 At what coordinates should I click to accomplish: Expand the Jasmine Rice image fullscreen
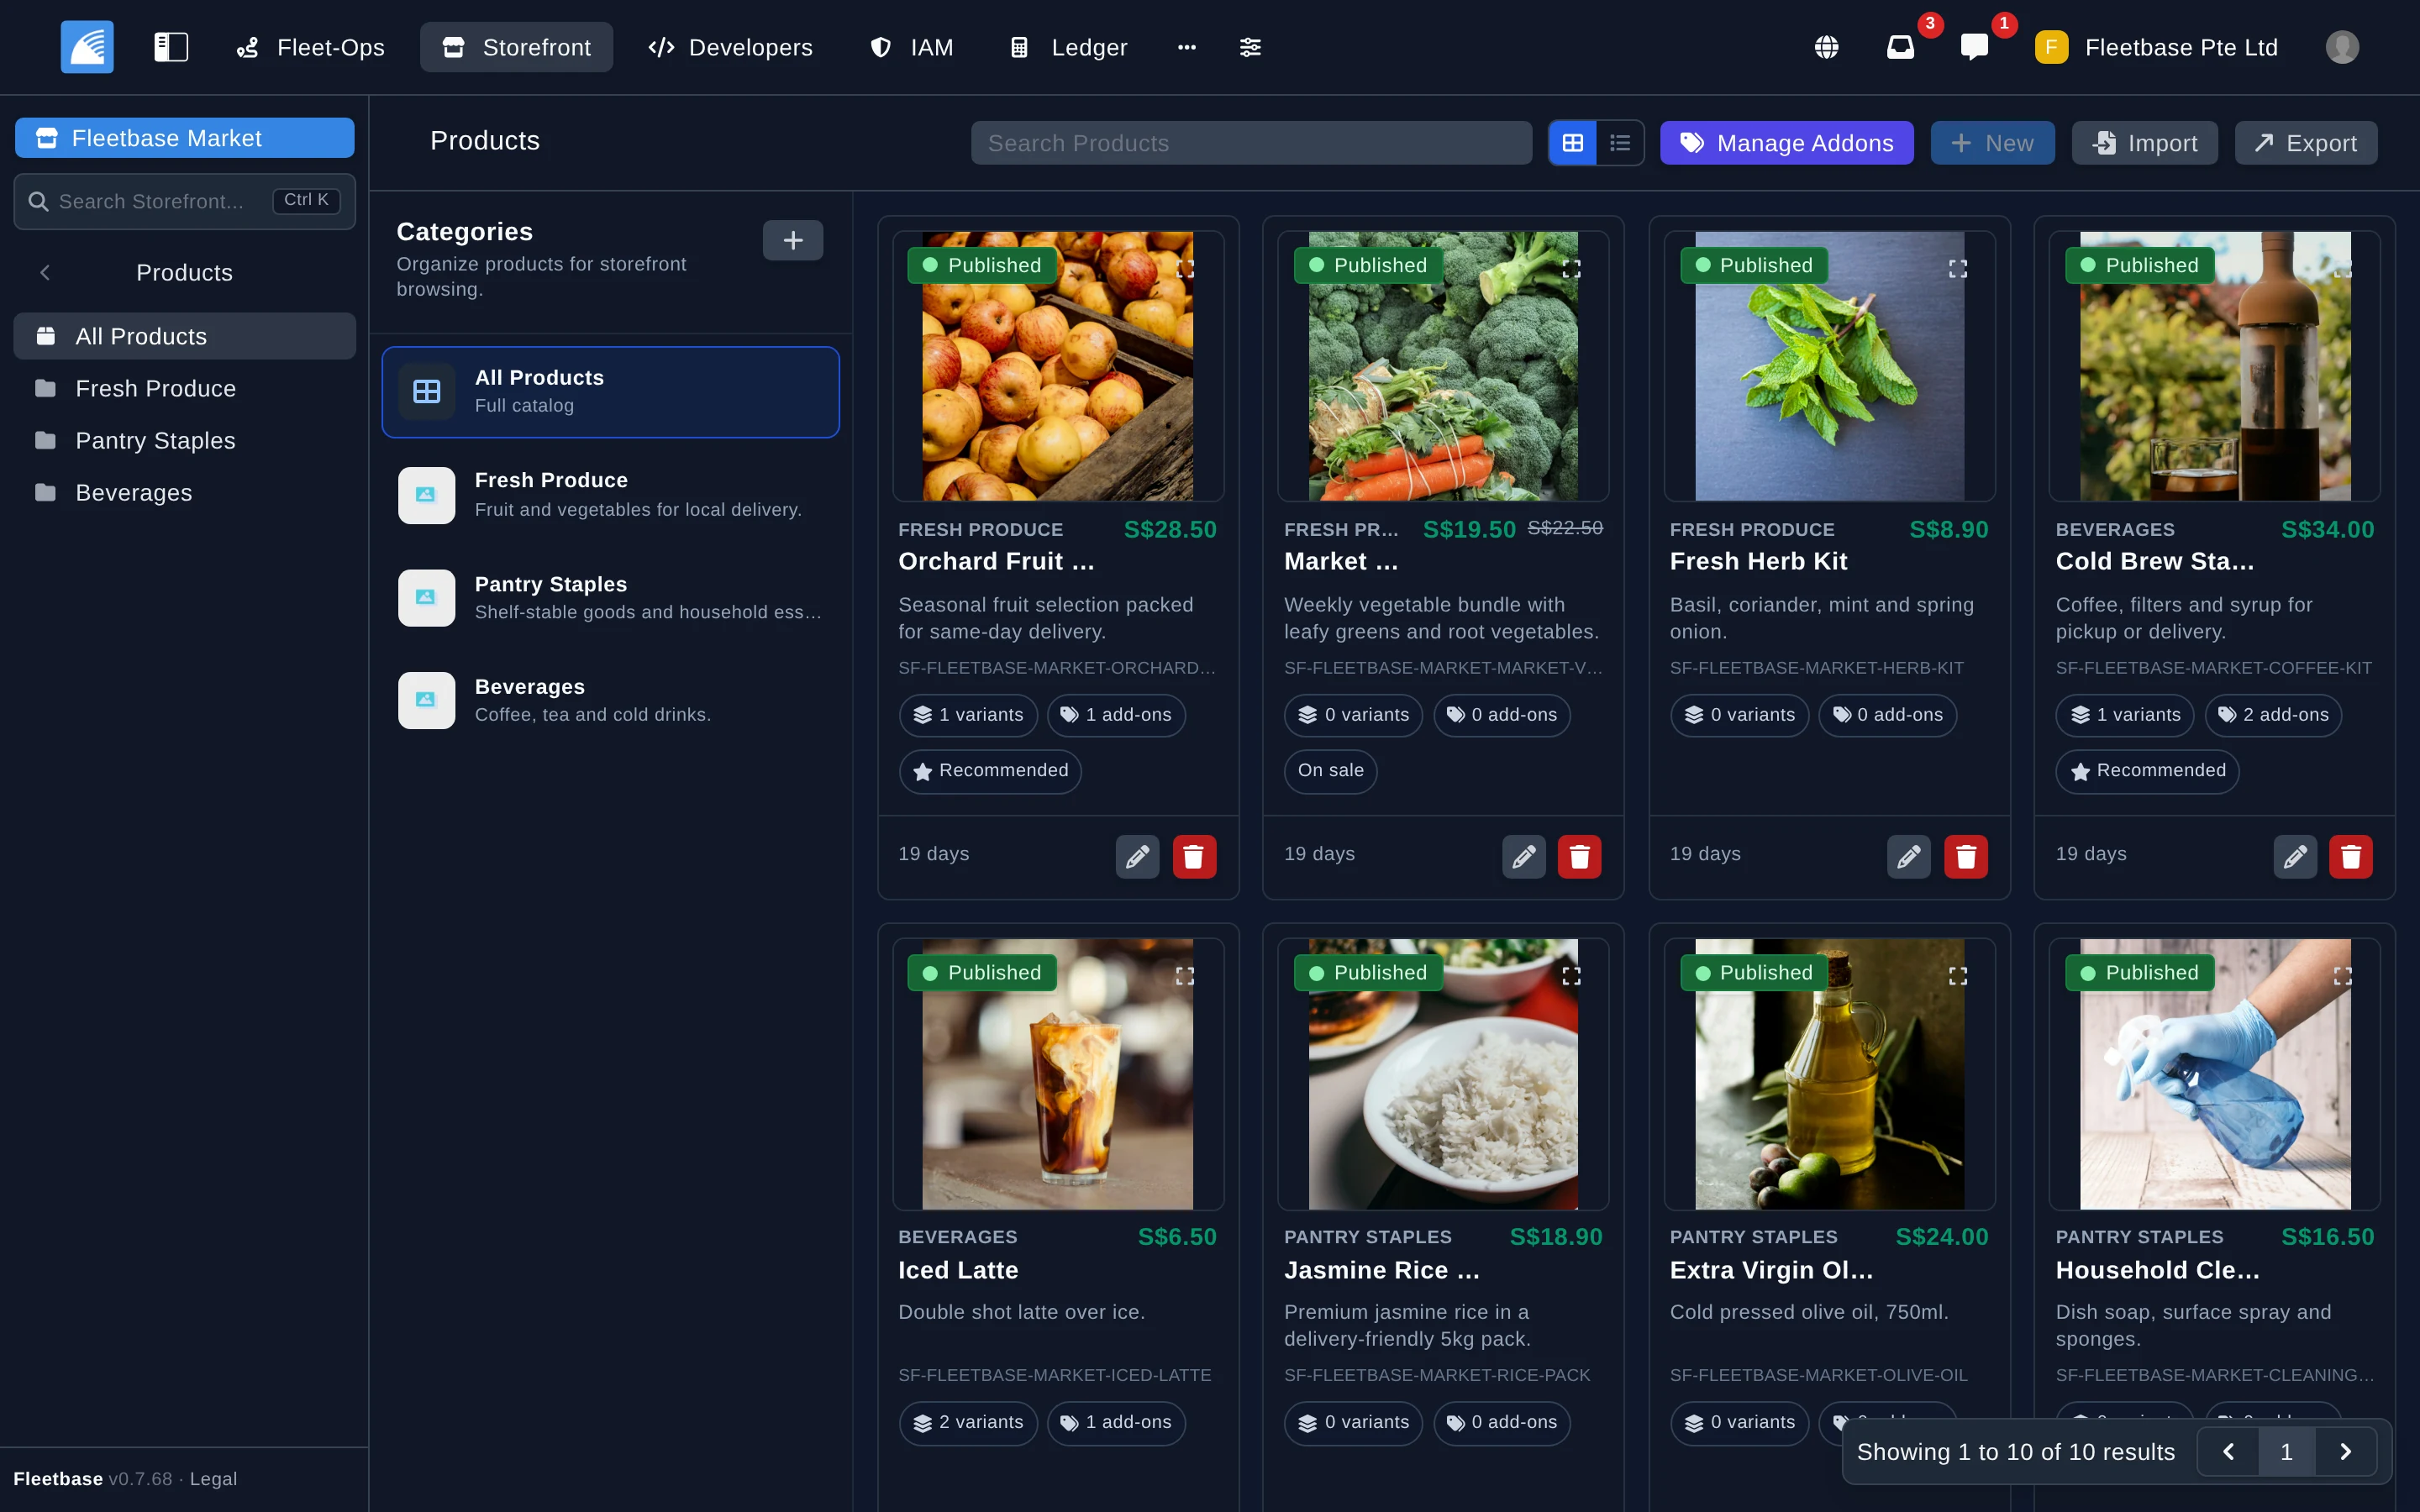tap(1571, 975)
